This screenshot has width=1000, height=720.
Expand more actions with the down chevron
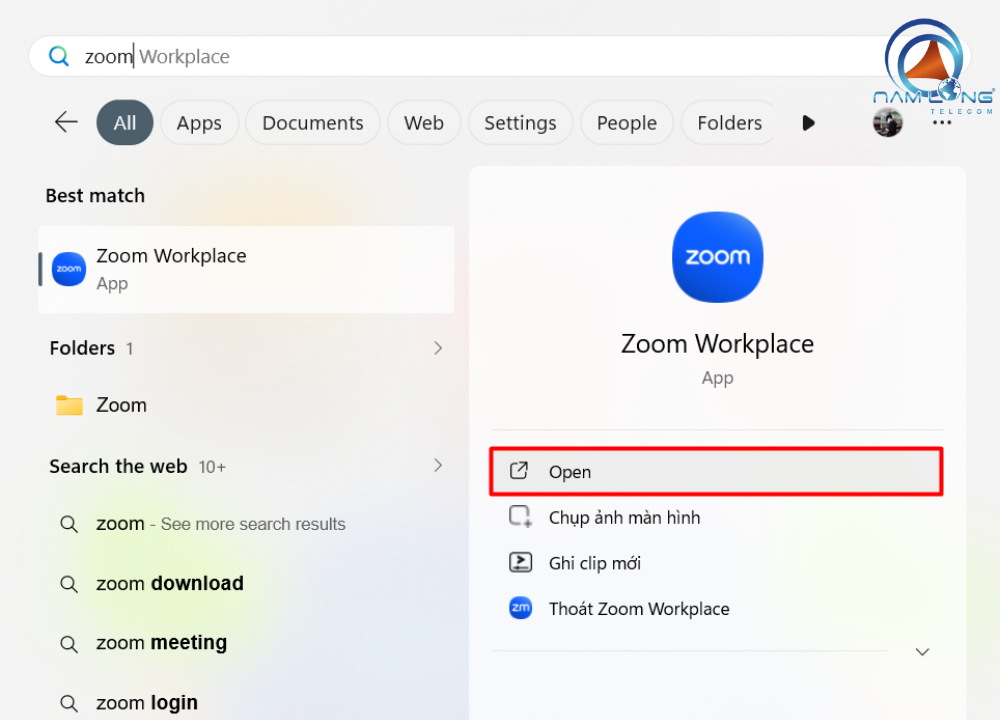[x=922, y=652]
